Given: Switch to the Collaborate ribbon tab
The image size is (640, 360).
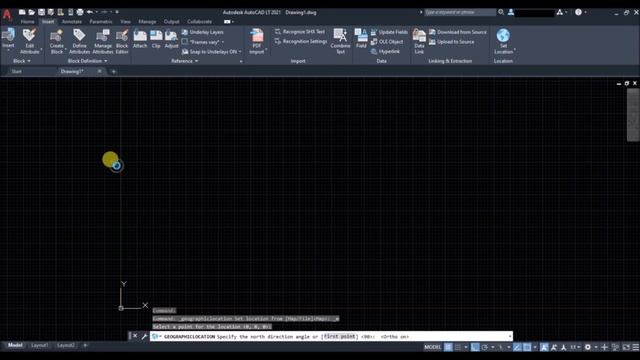Looking at the screenshot, I should click(199, 22).
